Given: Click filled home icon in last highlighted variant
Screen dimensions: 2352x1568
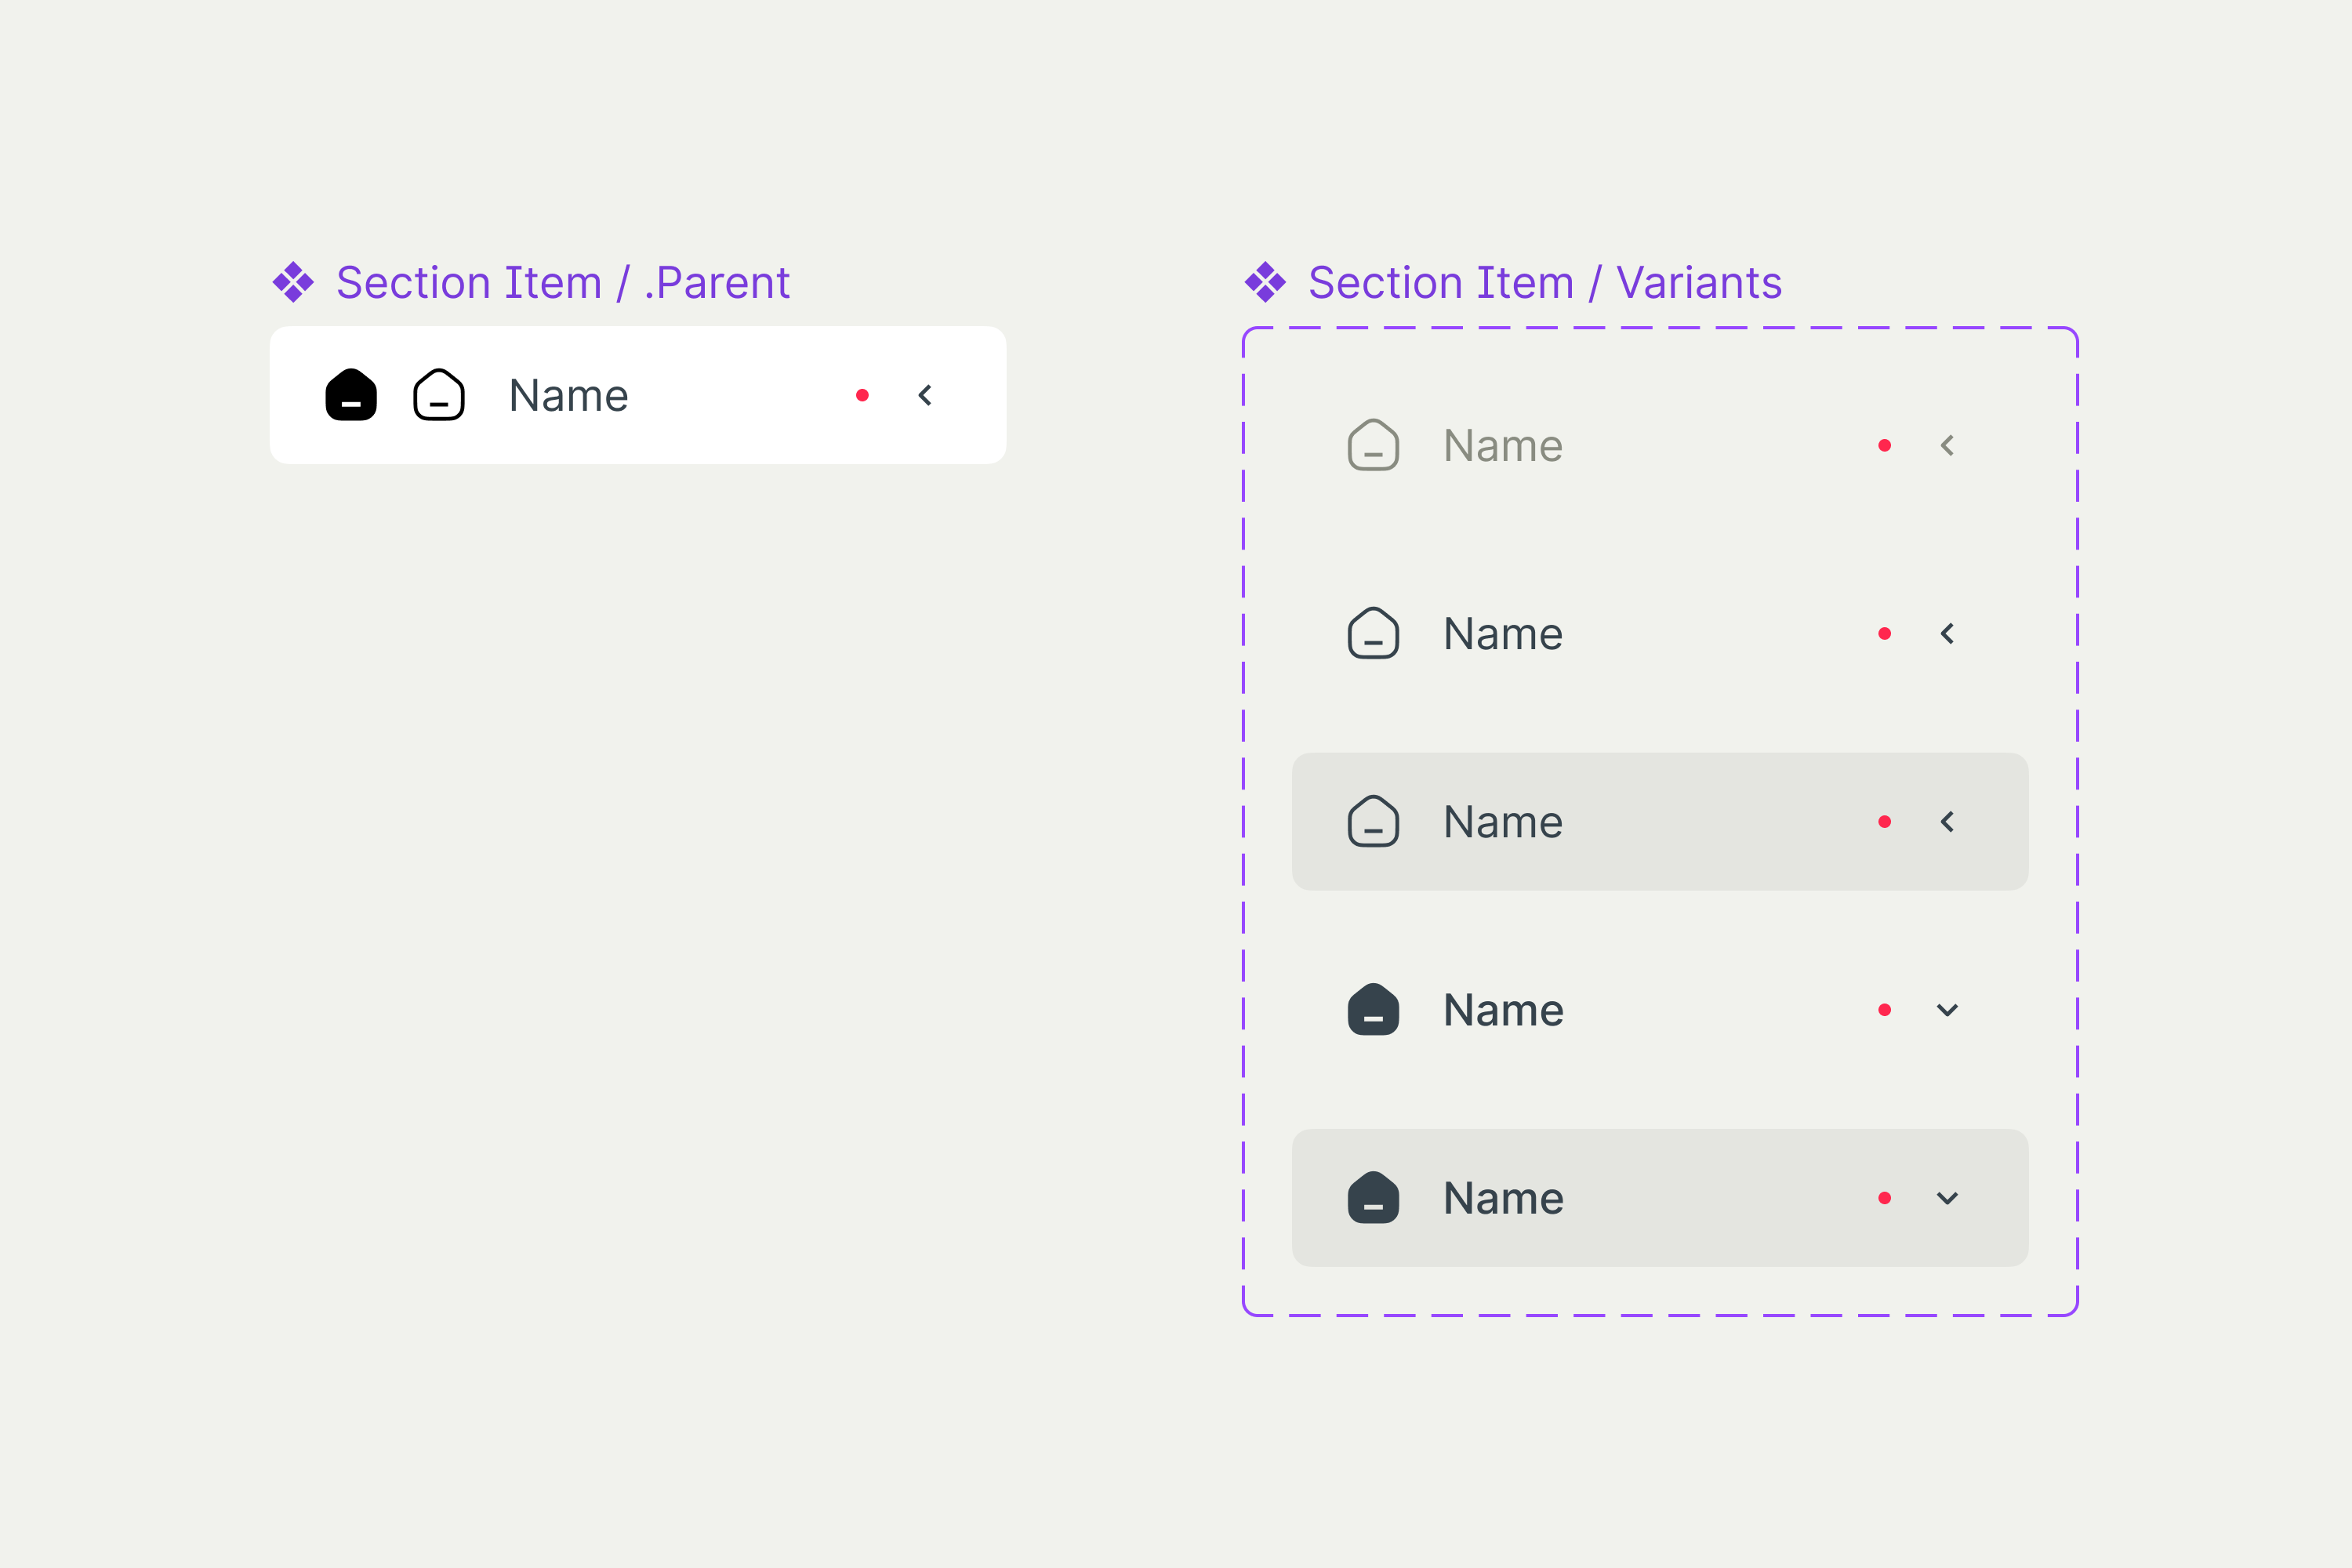Looking at the screenshot, I should click(1373, 1197).
